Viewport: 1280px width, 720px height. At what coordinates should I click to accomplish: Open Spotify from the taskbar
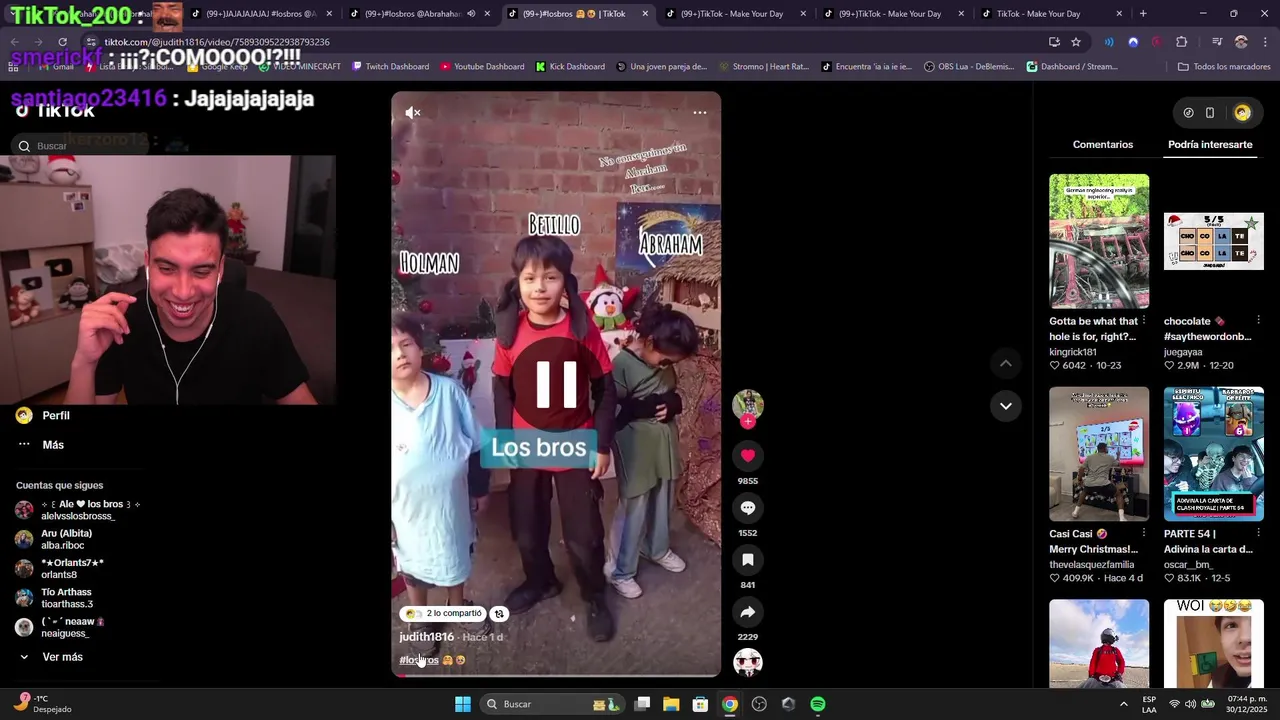(818, 704)
